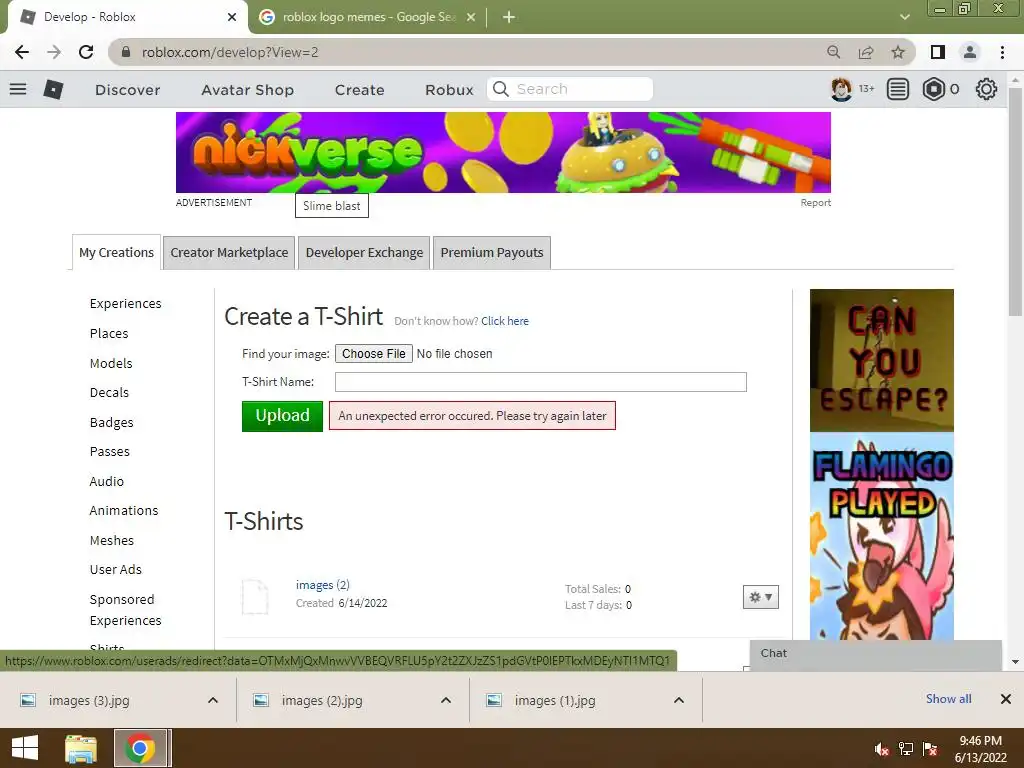
Task: Open the notifications feed icon
Action: click(898, 89)
